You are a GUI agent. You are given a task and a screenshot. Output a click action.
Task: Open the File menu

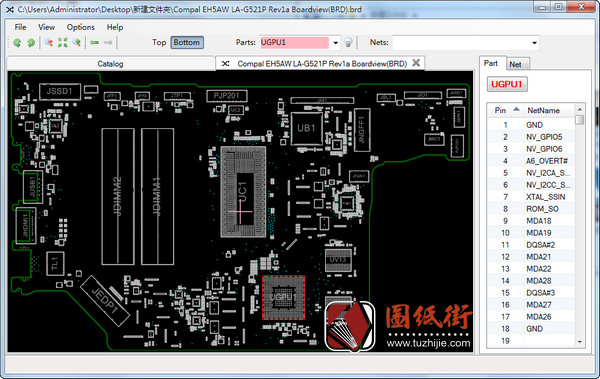click(x=20, y=27)
